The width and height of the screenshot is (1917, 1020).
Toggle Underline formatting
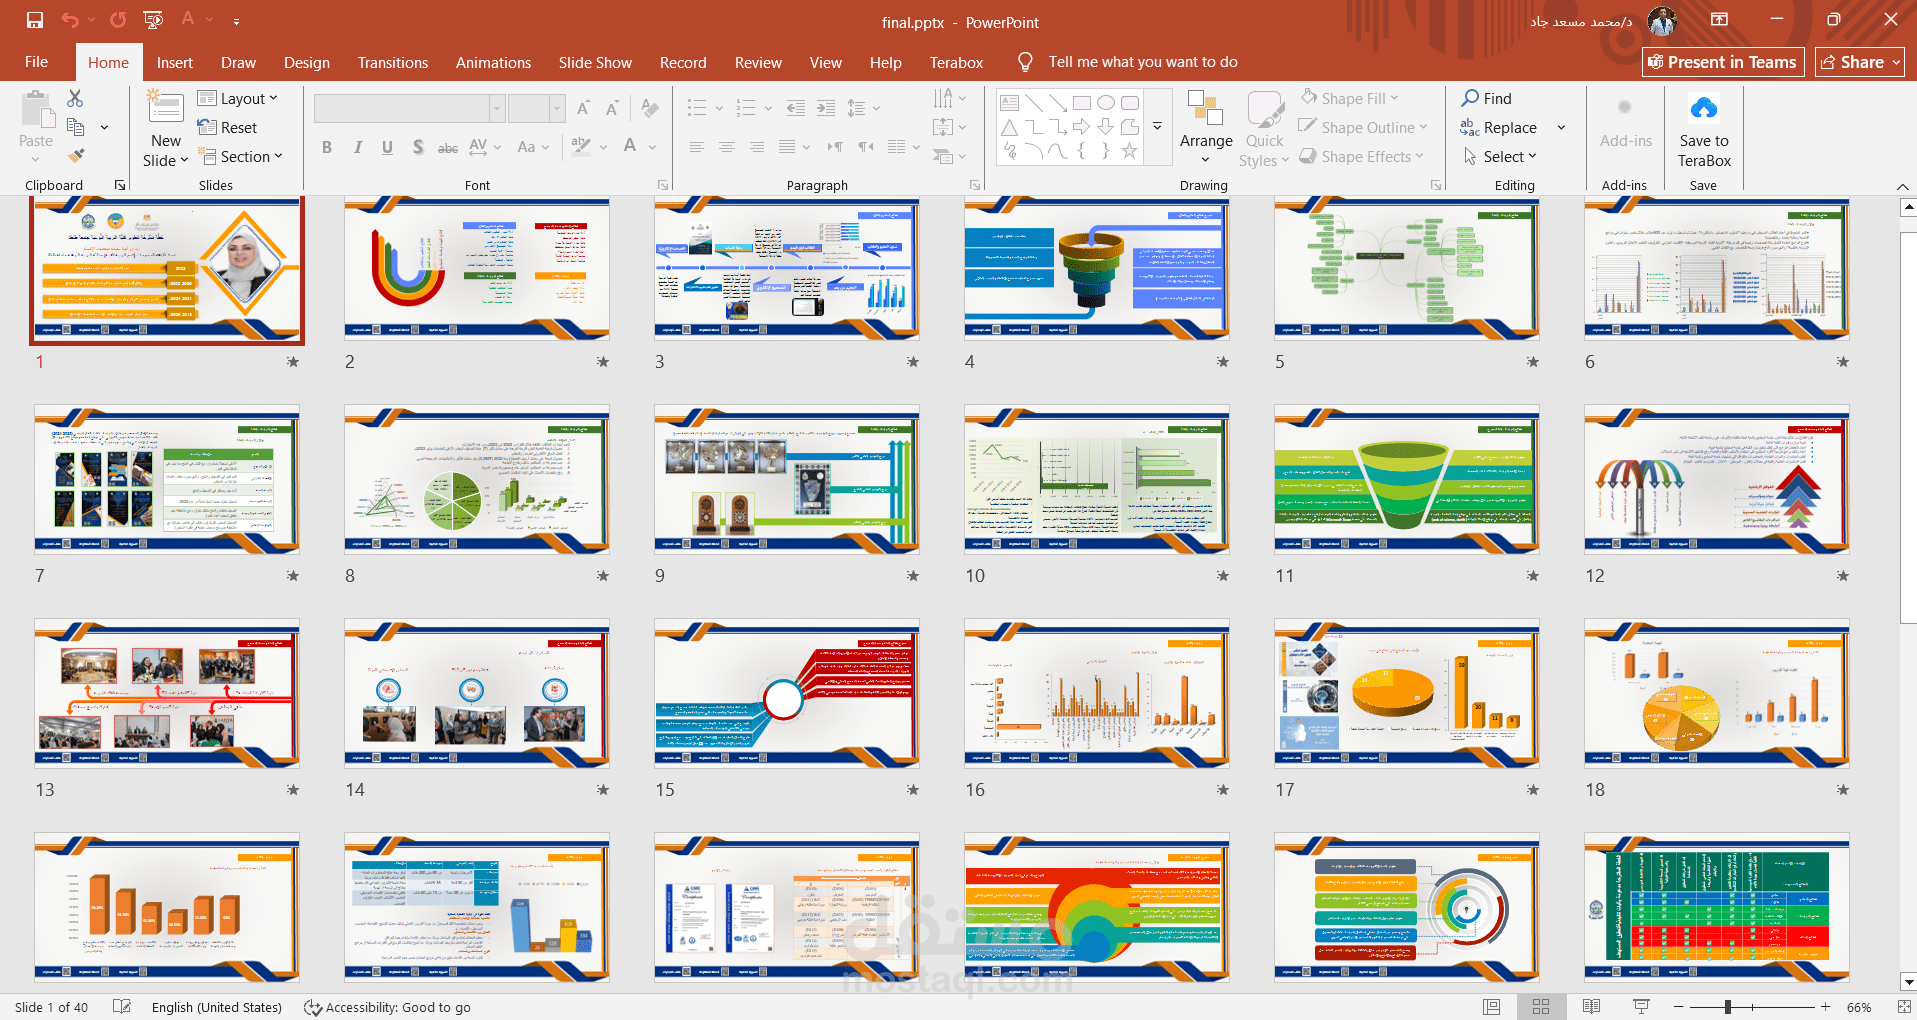pos(387,147)
